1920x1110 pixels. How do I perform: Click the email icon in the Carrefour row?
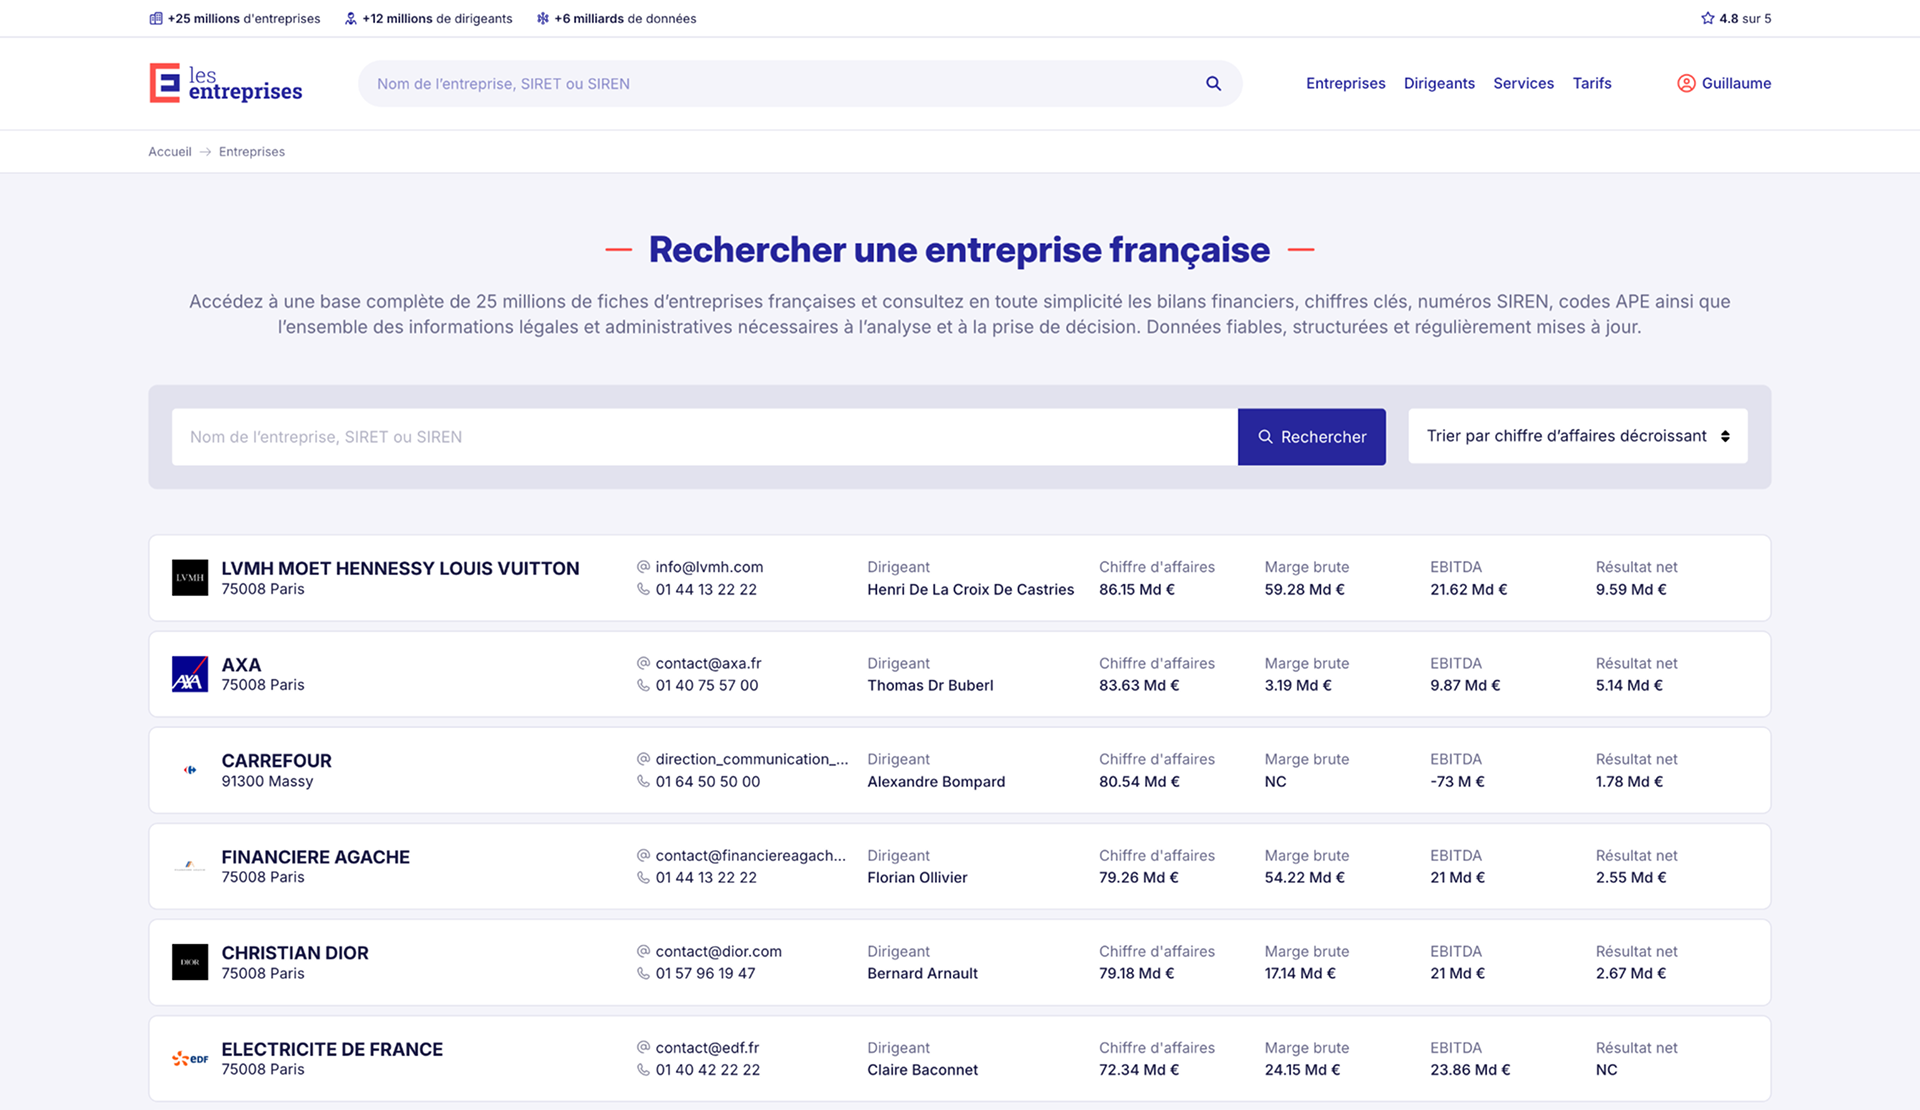(644, 759)
